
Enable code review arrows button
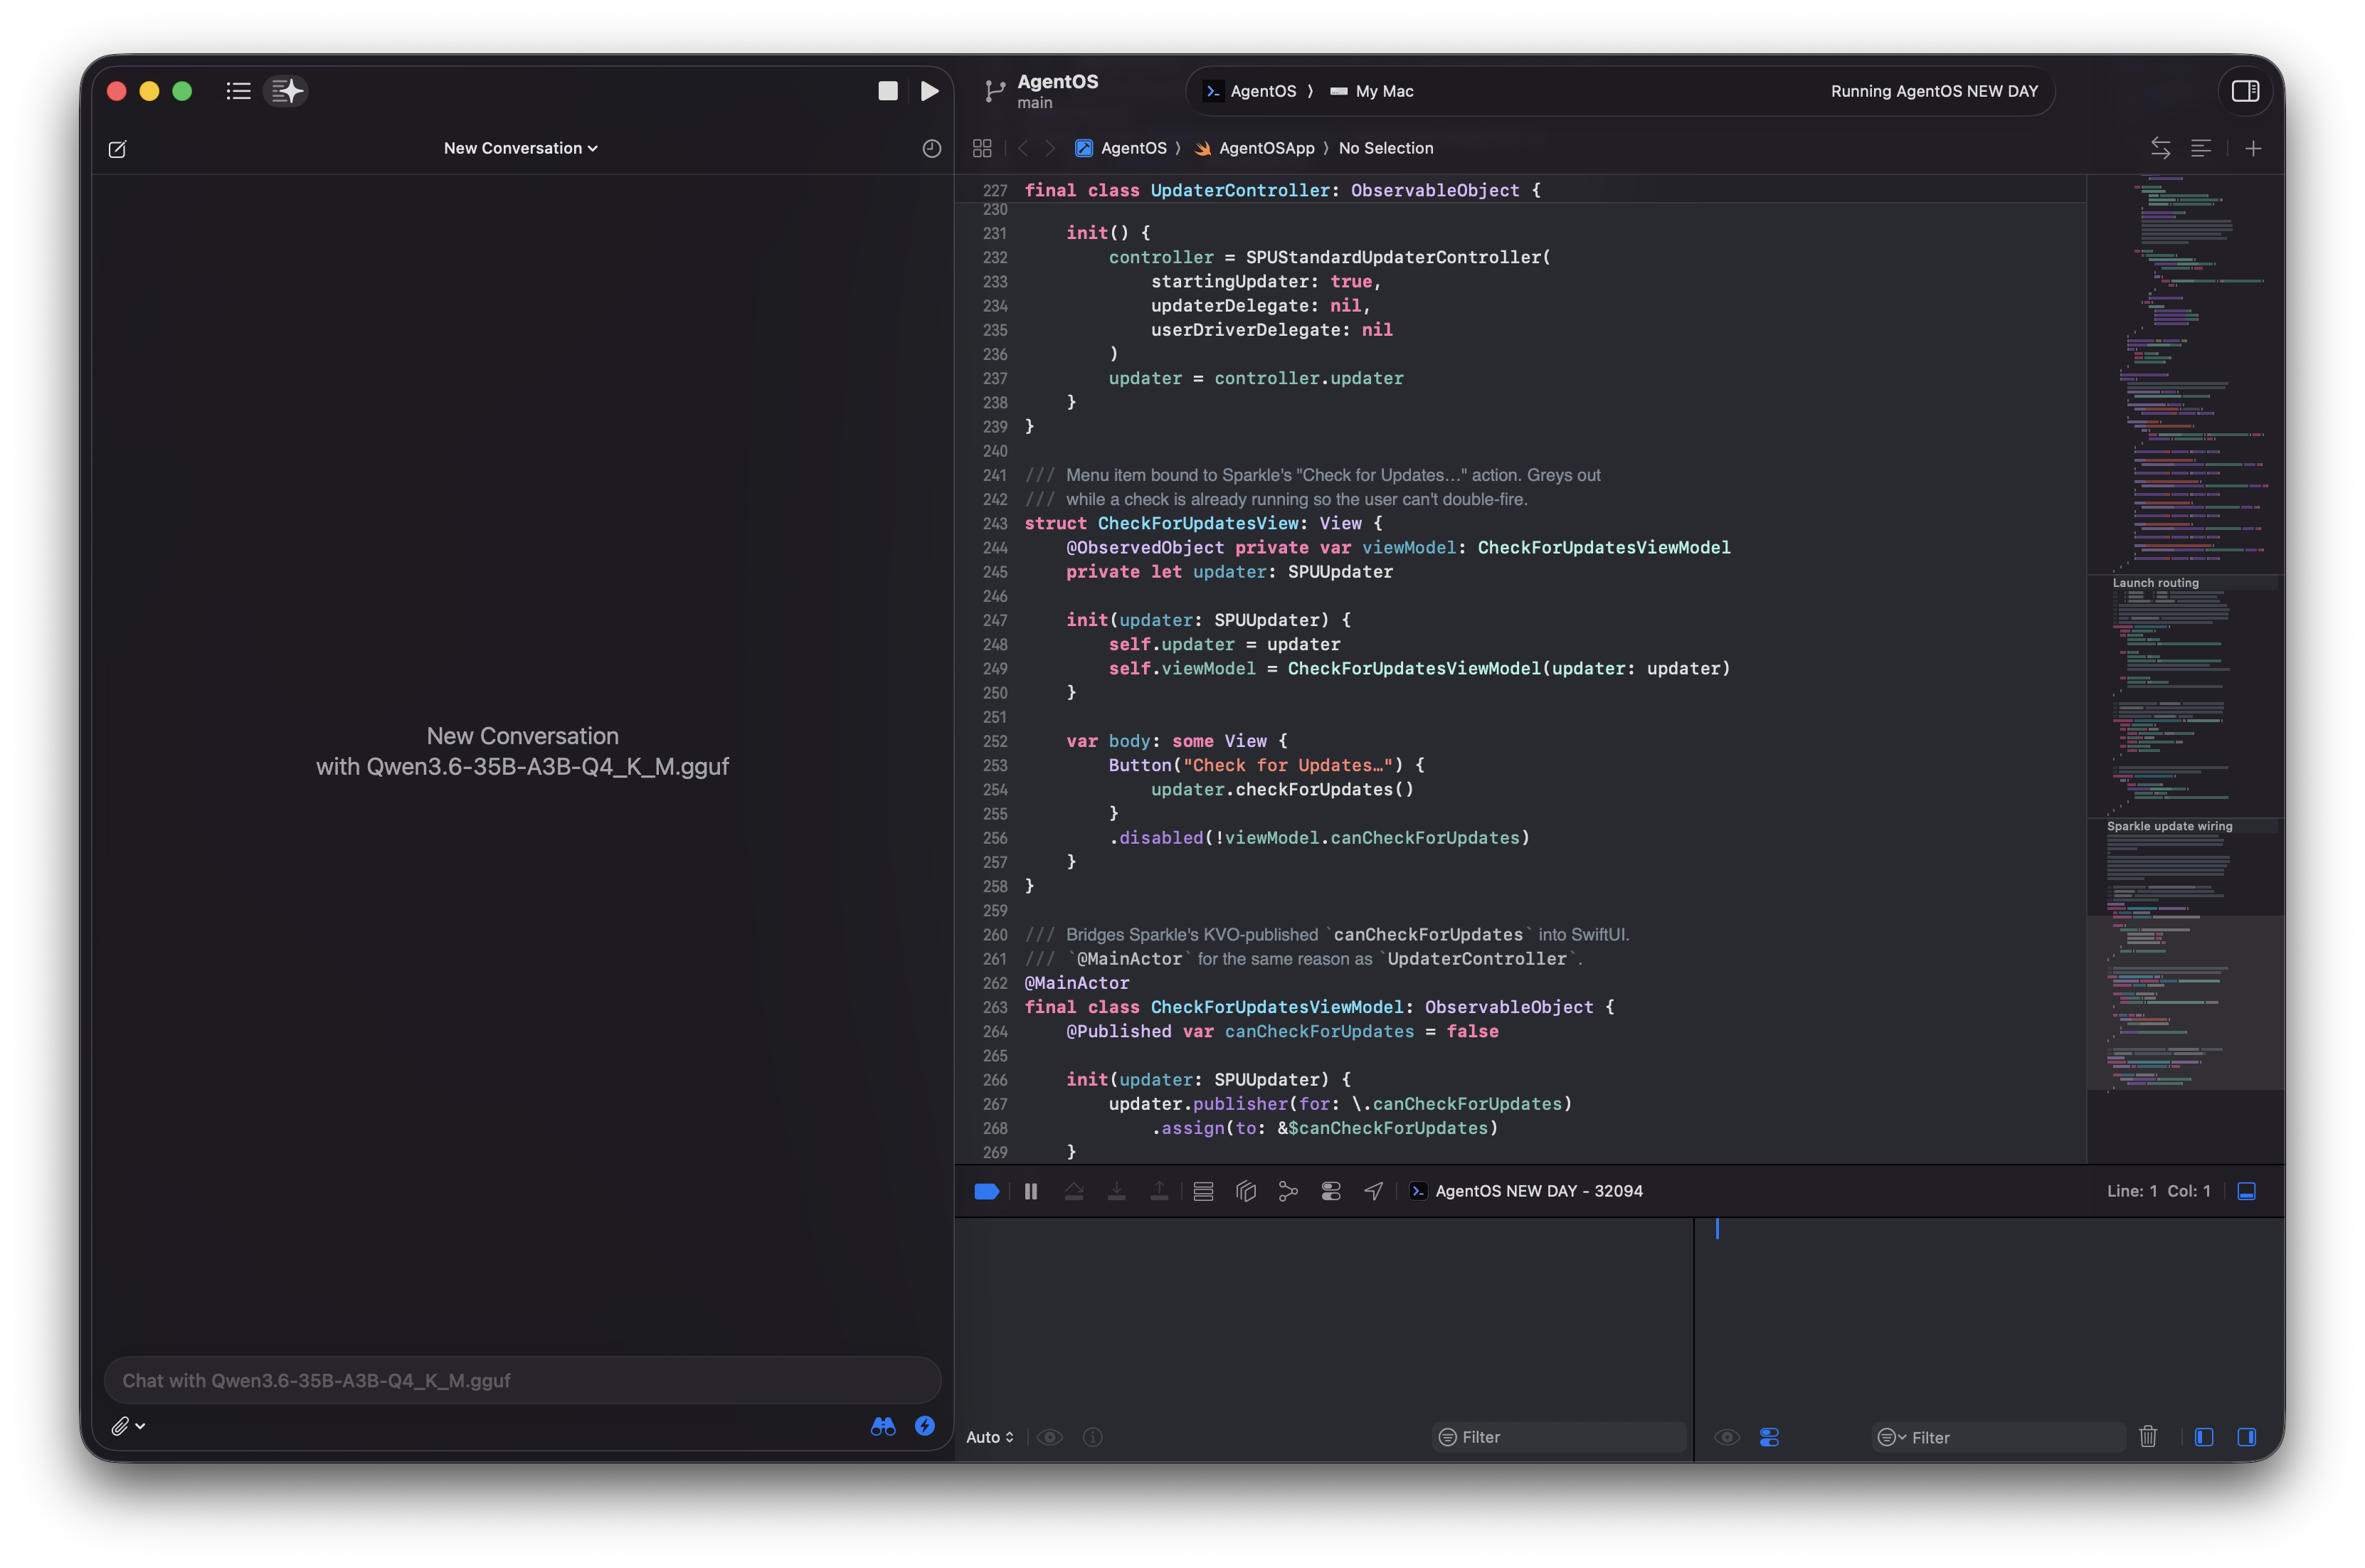pyautogui.click(x=2160, y=148)
